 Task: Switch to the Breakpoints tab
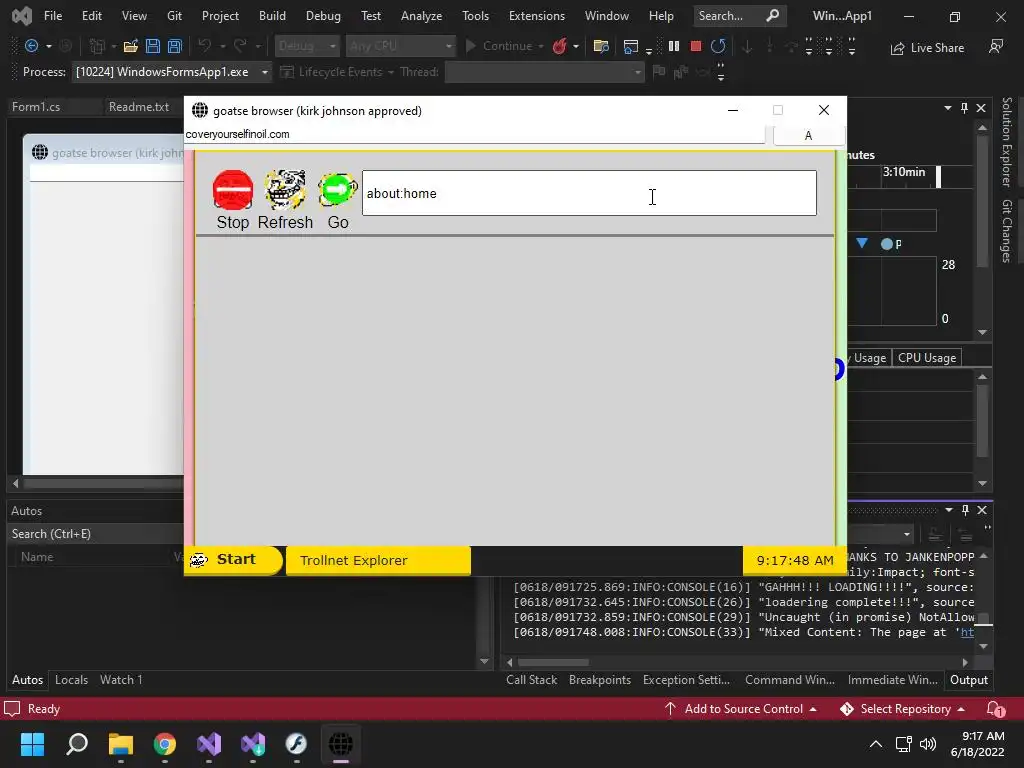click(x=600, y=680)
